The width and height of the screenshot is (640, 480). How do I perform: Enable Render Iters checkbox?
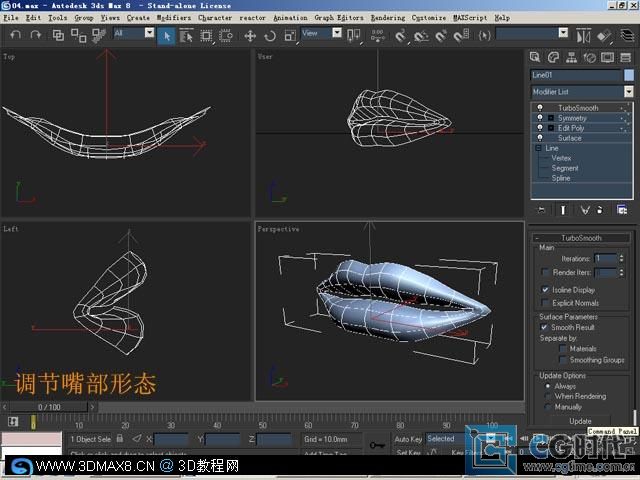pos(544,272)
